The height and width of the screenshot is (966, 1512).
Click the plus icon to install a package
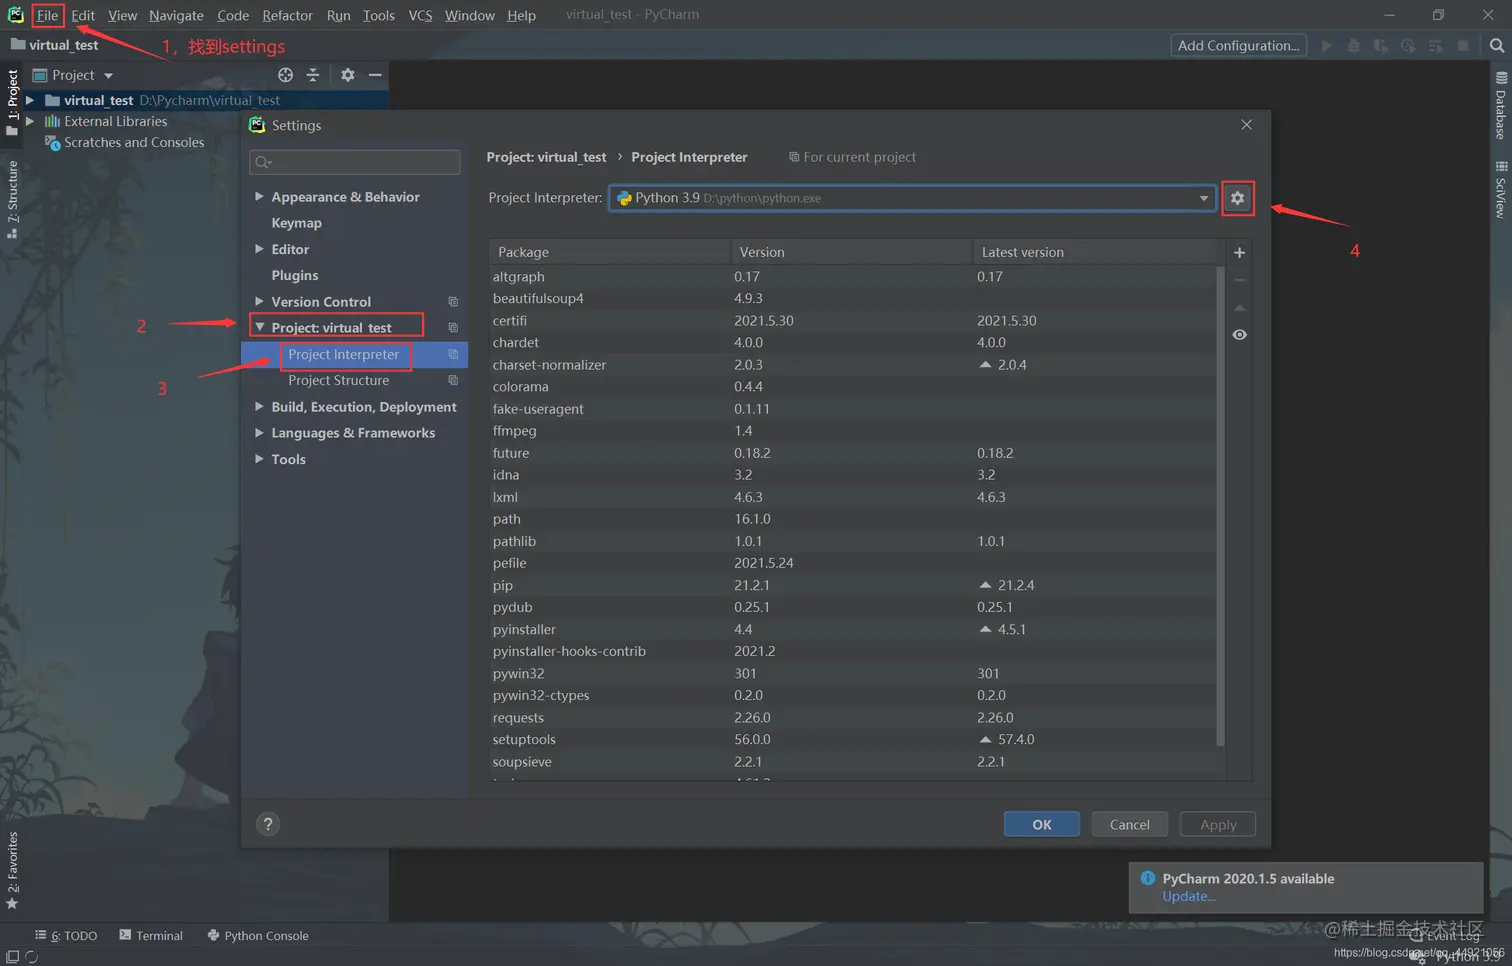pyautogui.click(x=1239, y=253)
